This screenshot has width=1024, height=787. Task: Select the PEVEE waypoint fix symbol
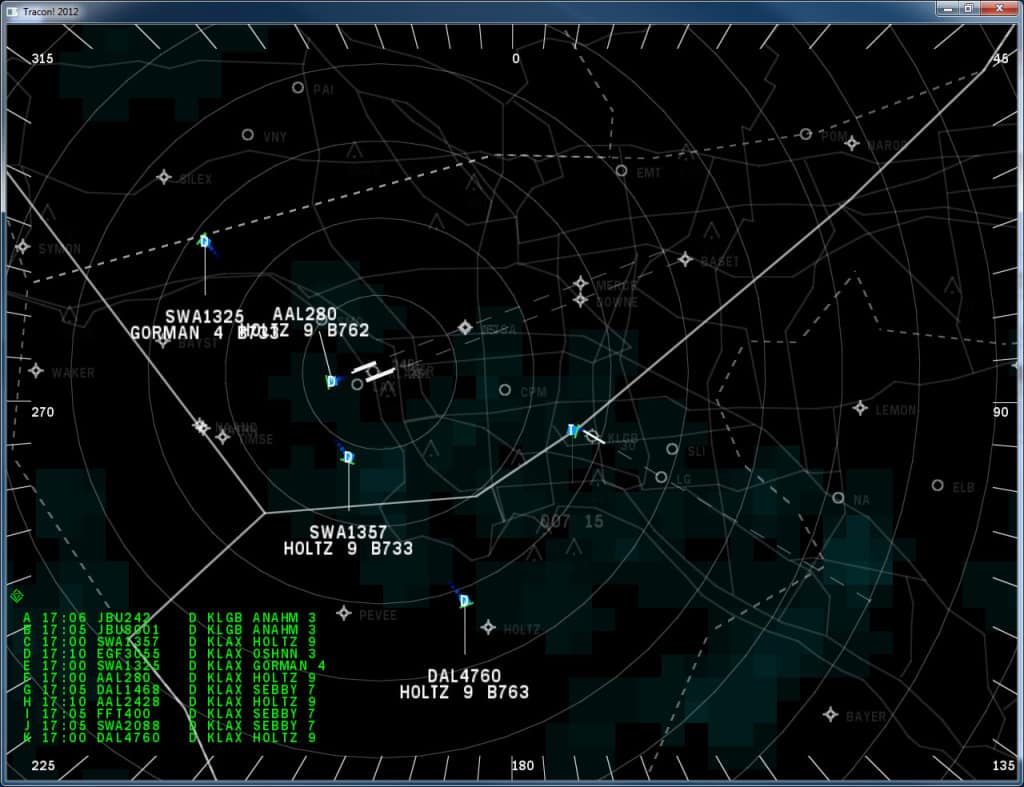point(344,613)
